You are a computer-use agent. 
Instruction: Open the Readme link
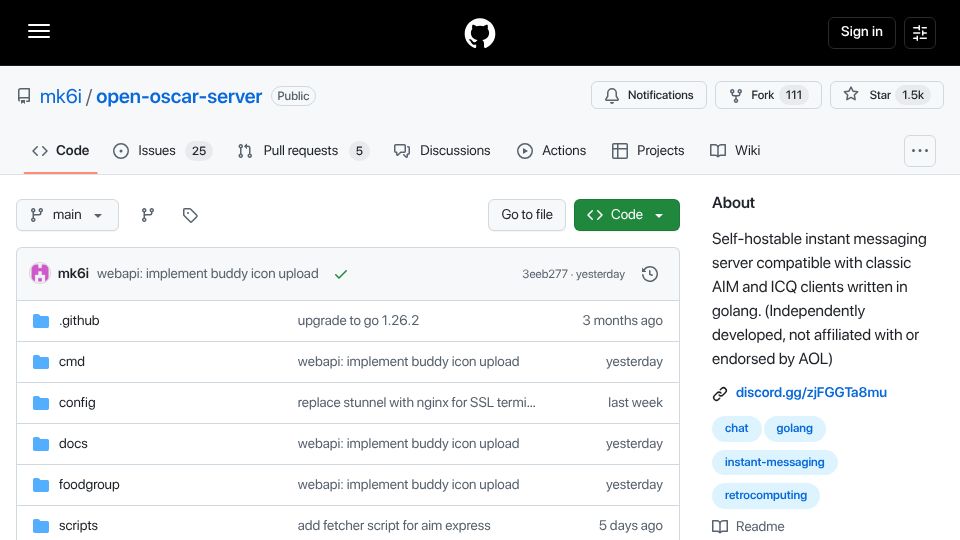click(x=748, y=527)
